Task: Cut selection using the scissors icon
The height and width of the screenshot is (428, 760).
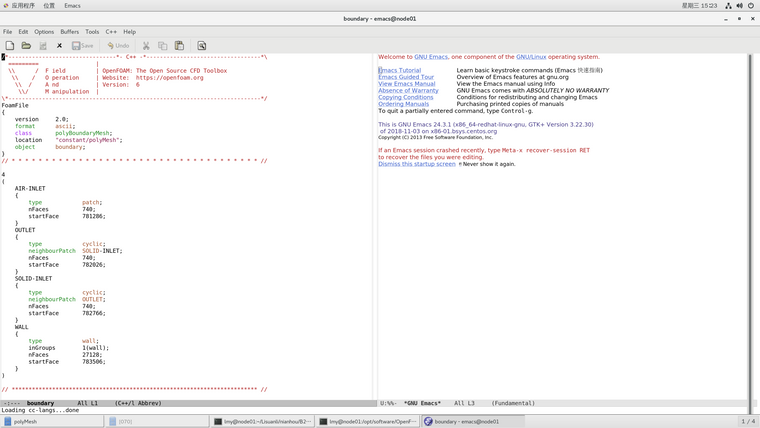Action: point(146,46)
